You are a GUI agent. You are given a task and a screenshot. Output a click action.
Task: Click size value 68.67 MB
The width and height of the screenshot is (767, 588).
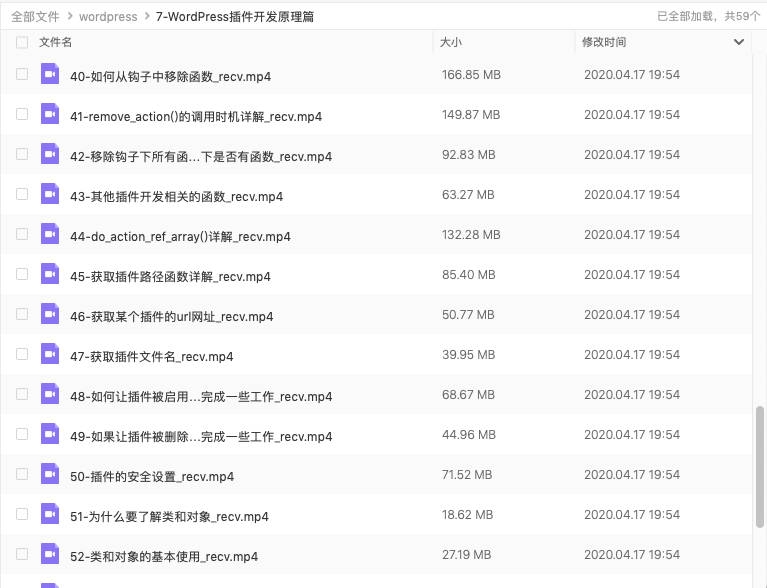pyautogui.click(x=468, y=395)
